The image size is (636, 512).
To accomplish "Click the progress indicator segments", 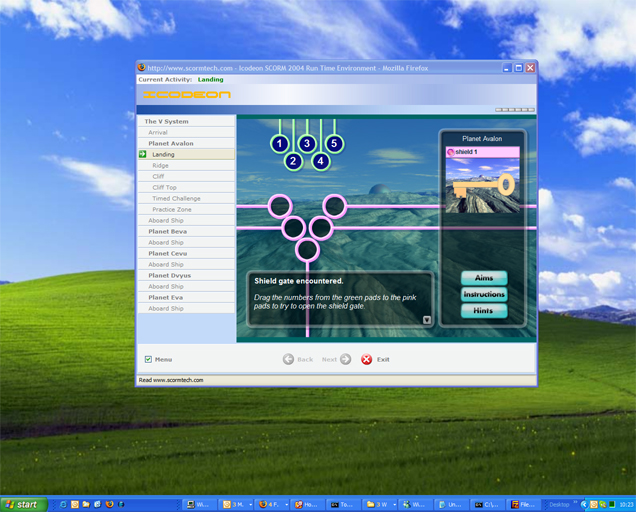I will pyautogui.click(x=515, y=110).
